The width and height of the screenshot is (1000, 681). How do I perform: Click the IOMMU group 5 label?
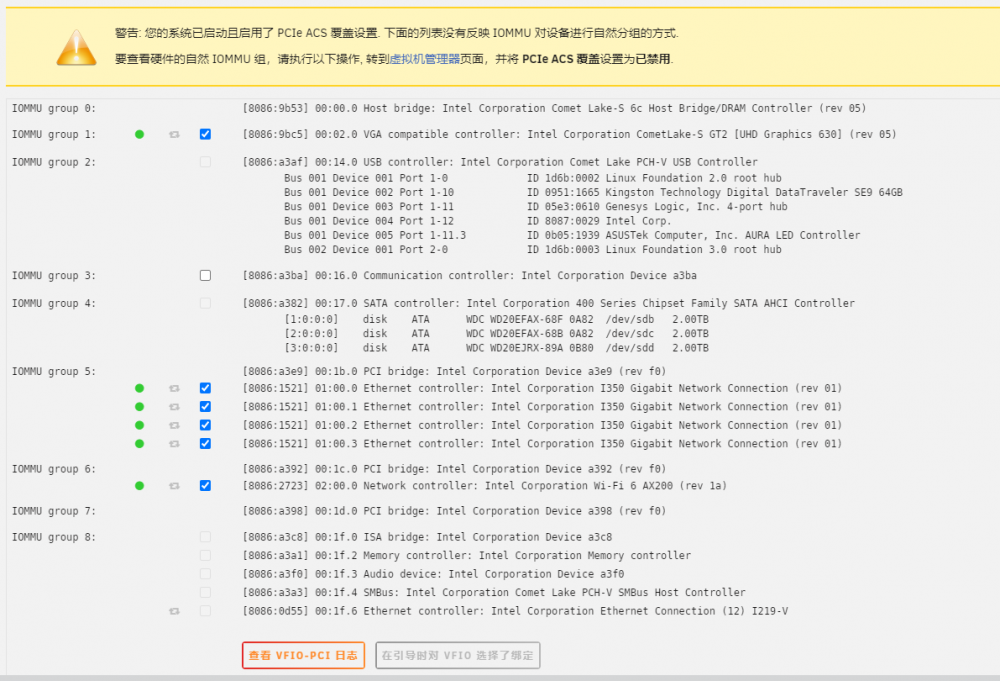click(x=54, y=372)
